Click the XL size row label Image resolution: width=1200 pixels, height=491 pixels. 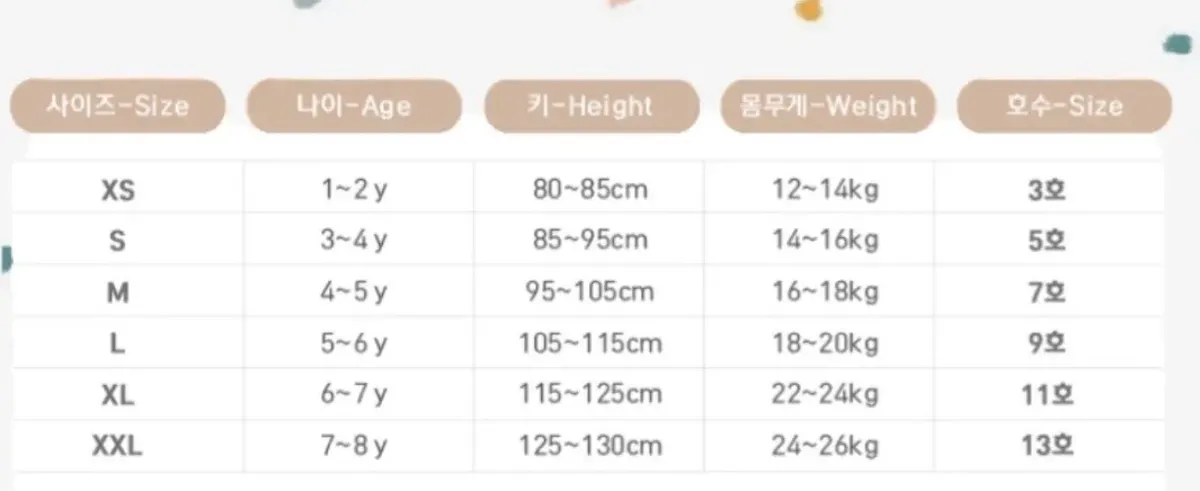tap(118, 395)
